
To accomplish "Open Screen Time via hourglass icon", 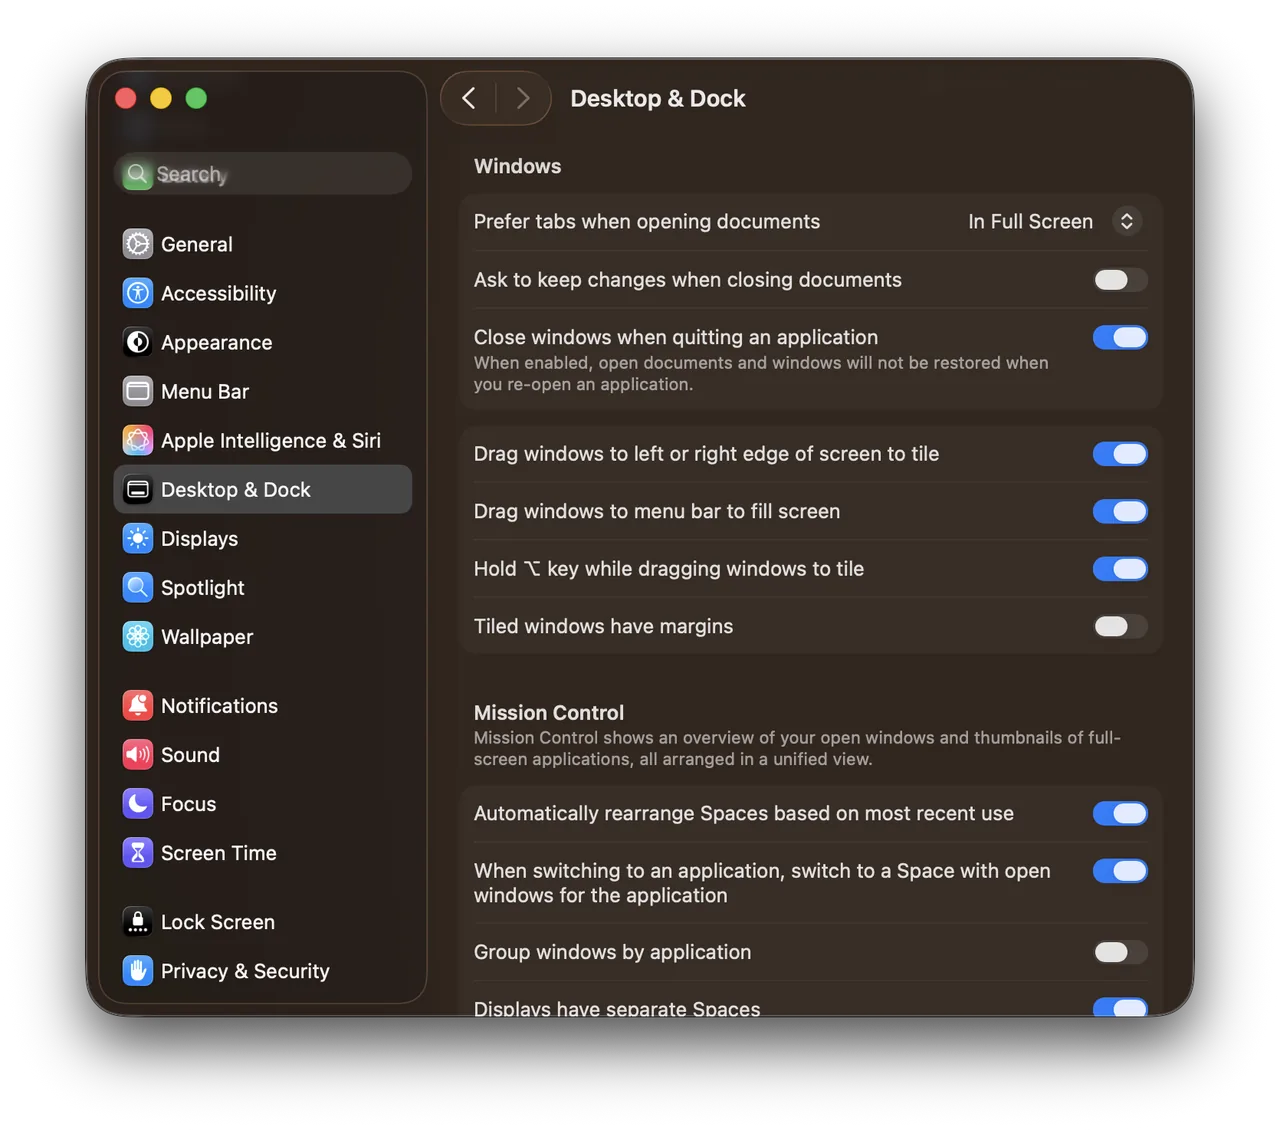I will tap(138, 852).
